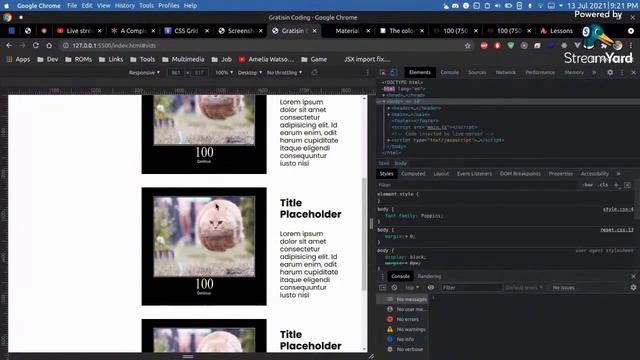The image size is (640, 360).
Task: Open the Layout tab in styles pane
Action: point(441,173)
